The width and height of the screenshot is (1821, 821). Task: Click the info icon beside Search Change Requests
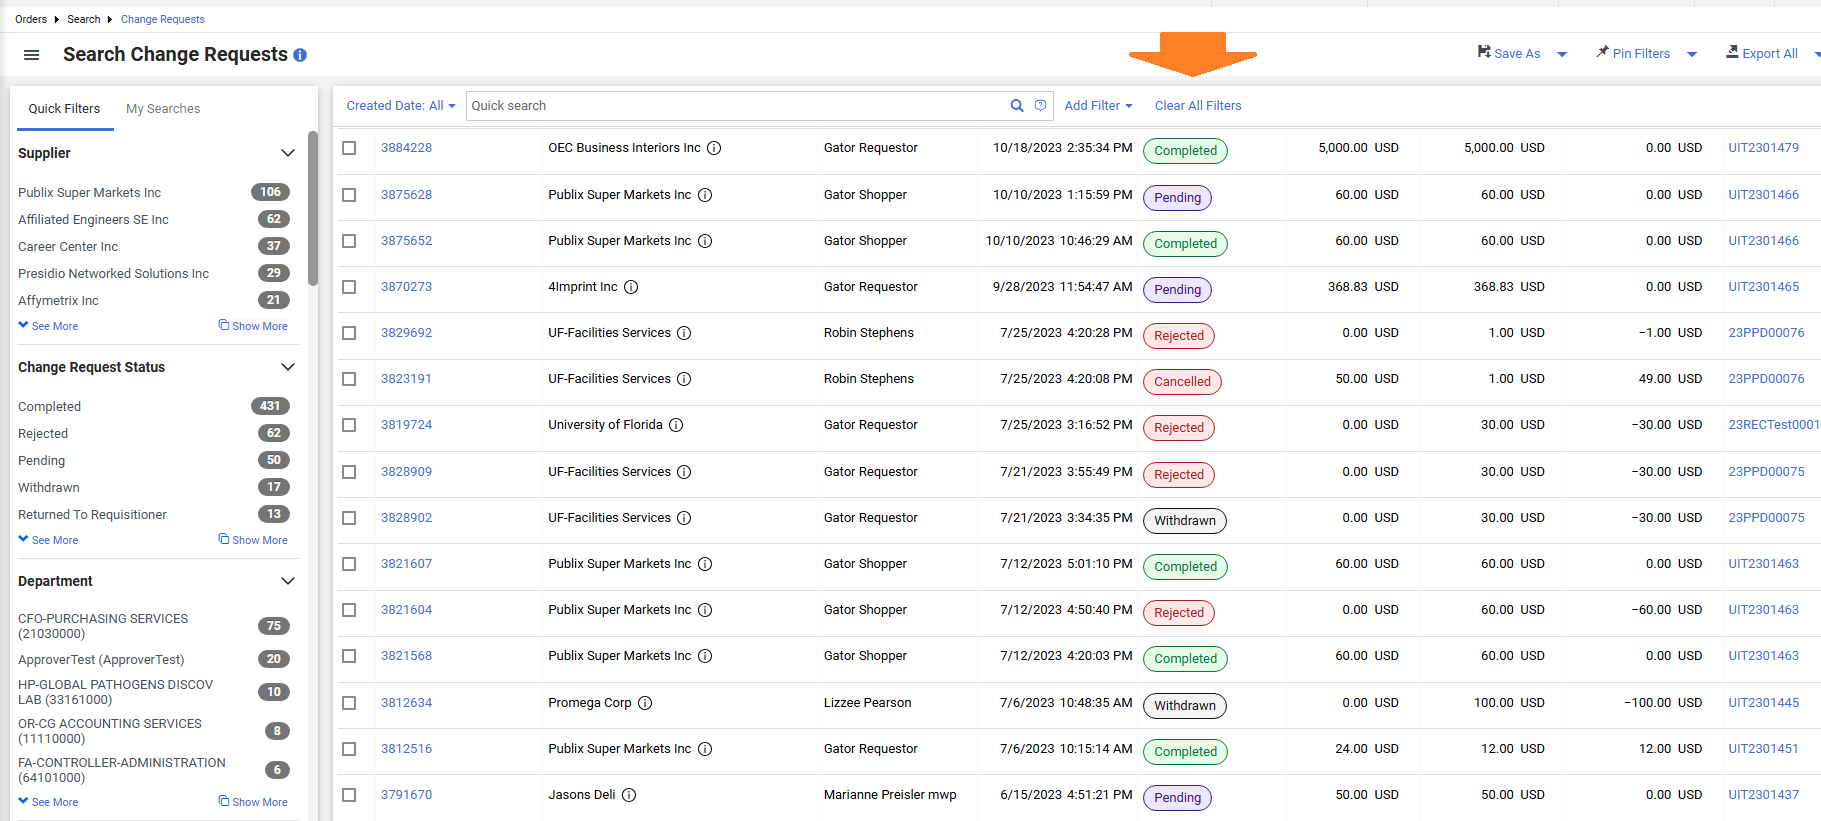300,55
